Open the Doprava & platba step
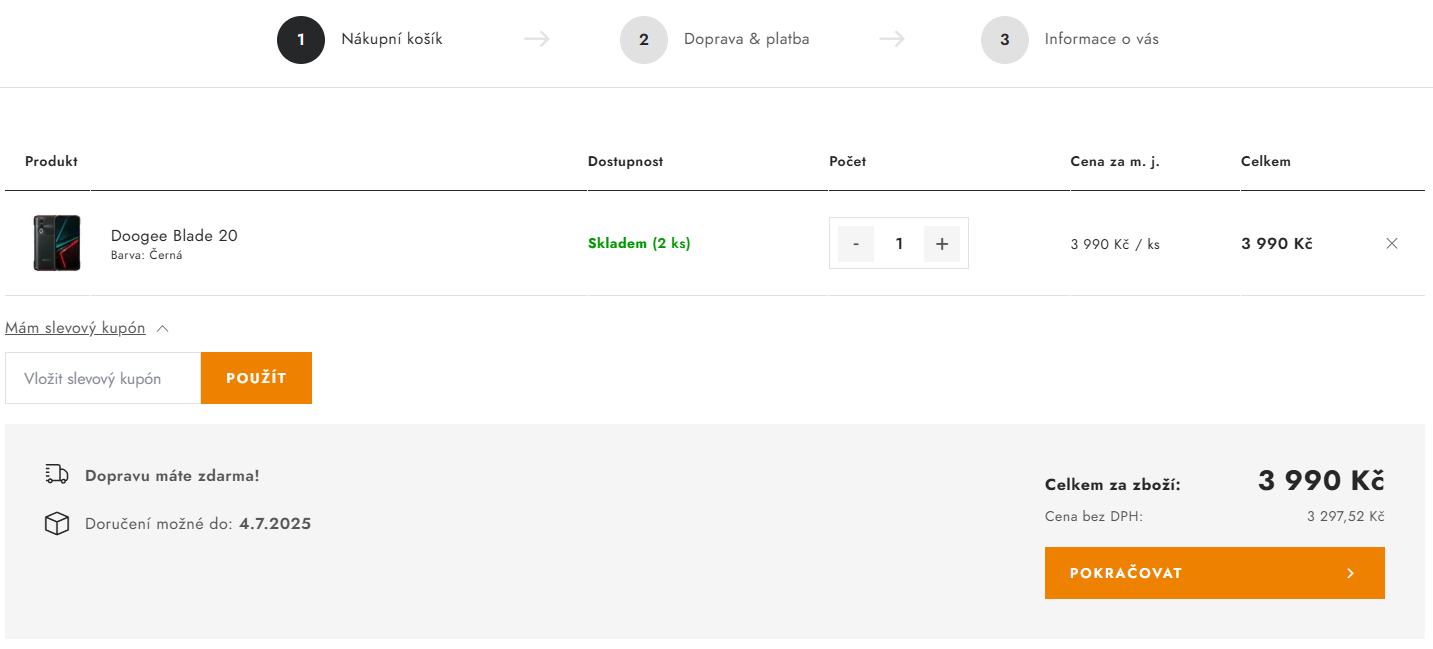Screen dimensions: 1433x649 coord(746,39)
